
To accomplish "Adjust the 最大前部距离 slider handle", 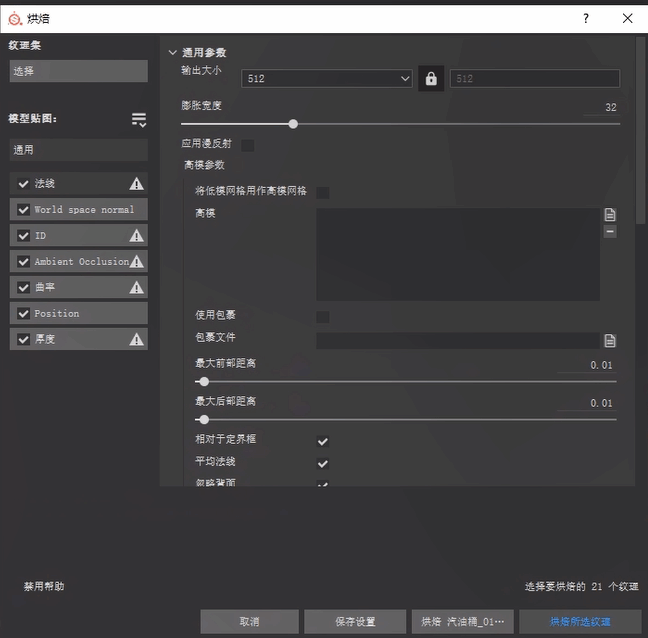I will (x=204, y=382).
